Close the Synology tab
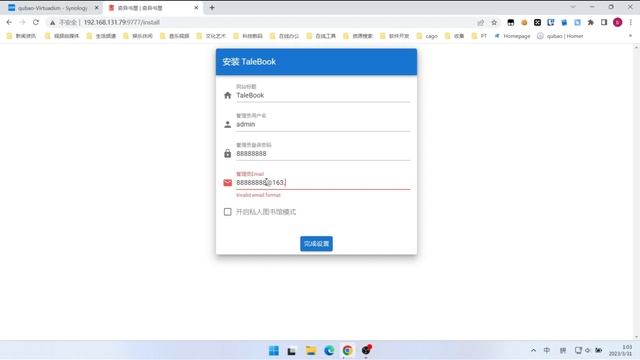Screen dimensions: 640x360 97,8
